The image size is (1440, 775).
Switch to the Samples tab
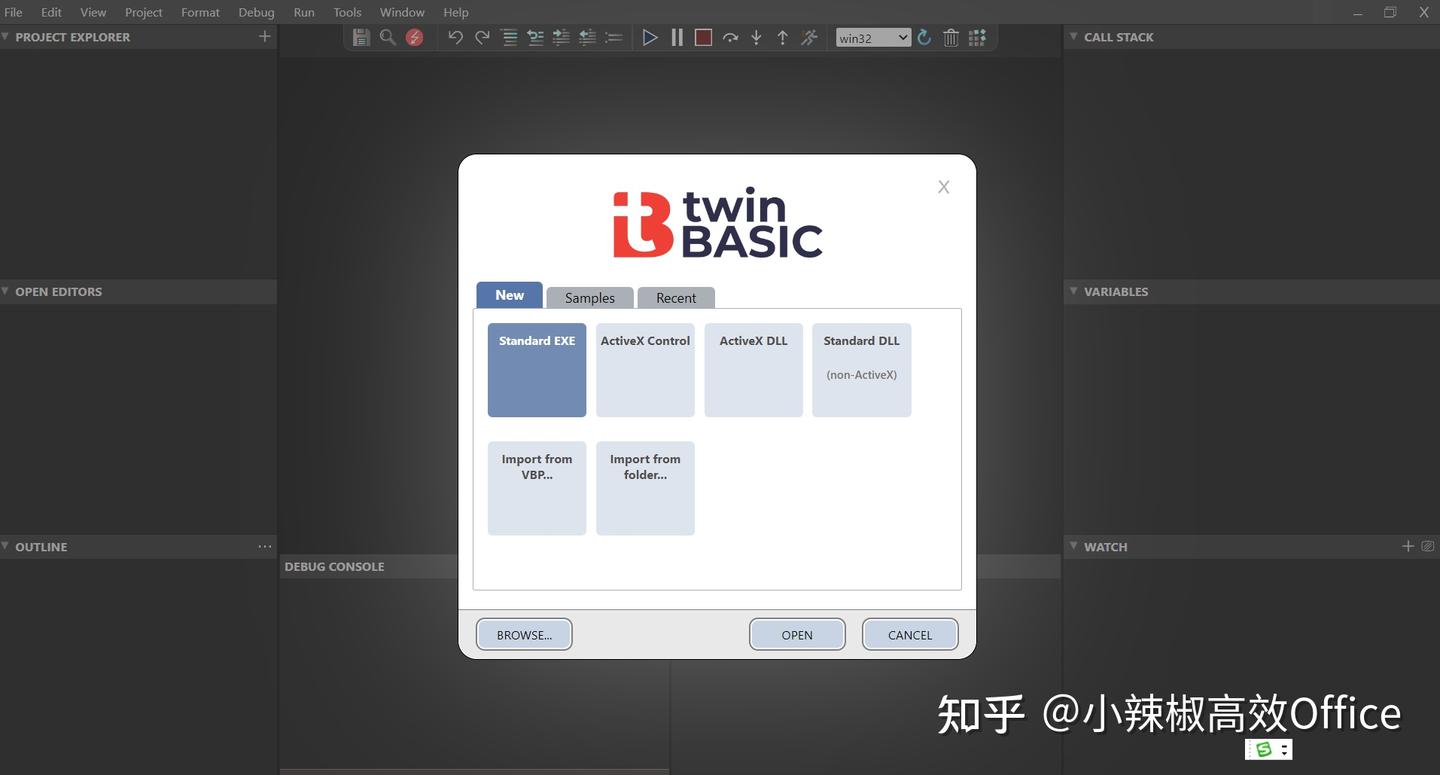pyautogui.click(x=589, y=297)
